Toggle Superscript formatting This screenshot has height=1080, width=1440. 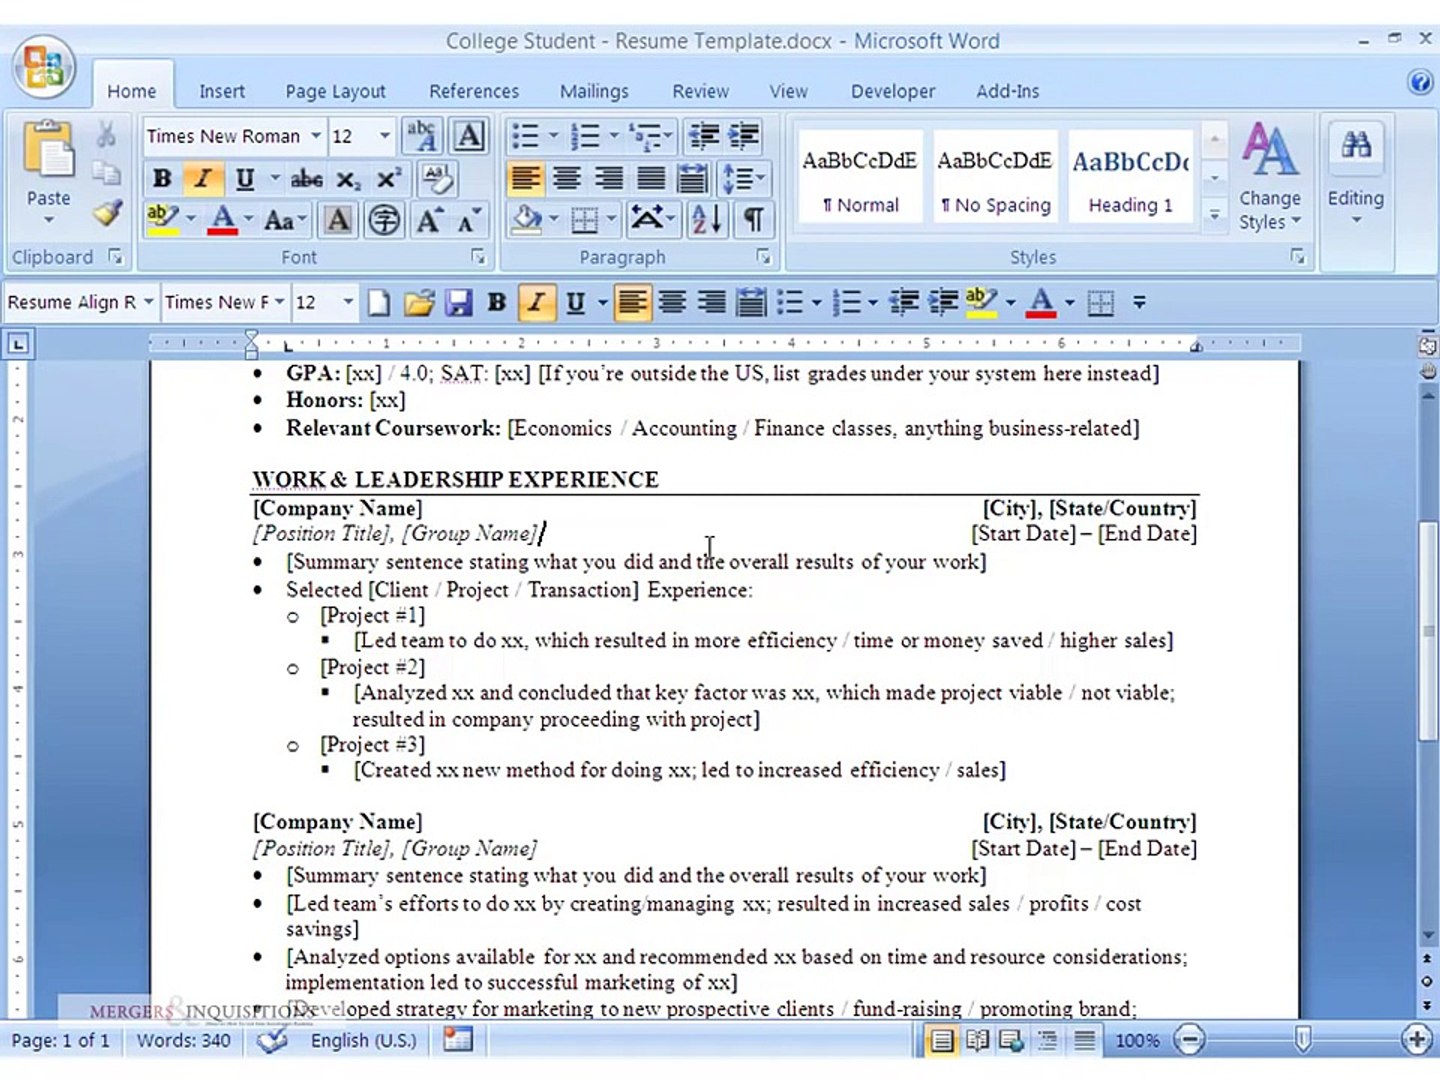(x=387, y=179)
